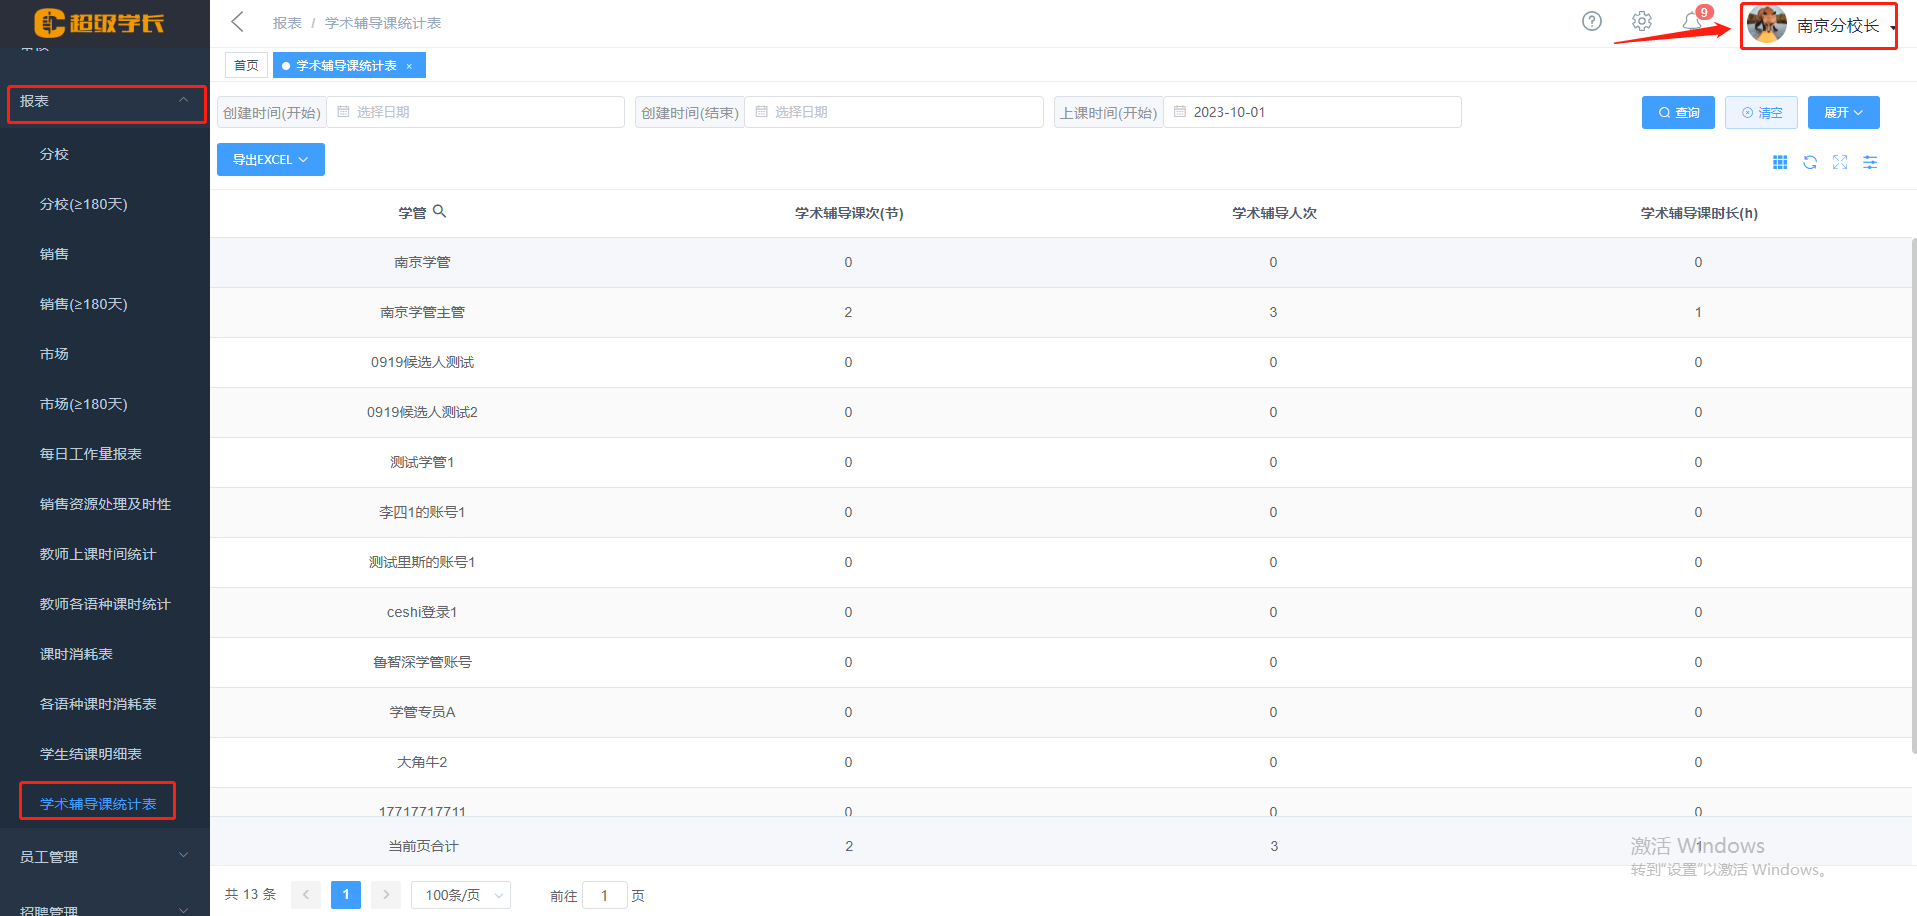Click the 上课时间(开始) date field
Image resolution: width=1917 pixels, height=916 pixels.
coord(1311,112)
